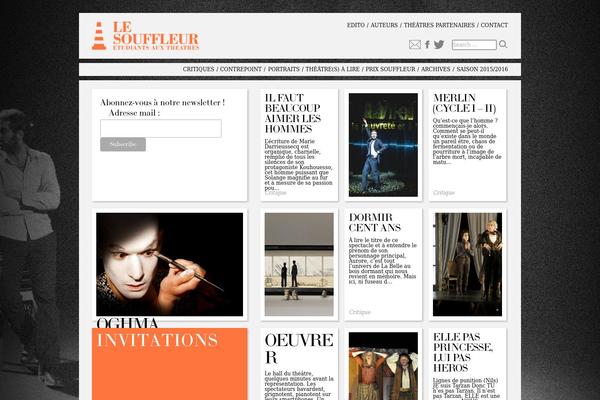Open the Oeuvrer article title
Image resolution: width=600 pixels, height=400 pixels.
[299, 348]
